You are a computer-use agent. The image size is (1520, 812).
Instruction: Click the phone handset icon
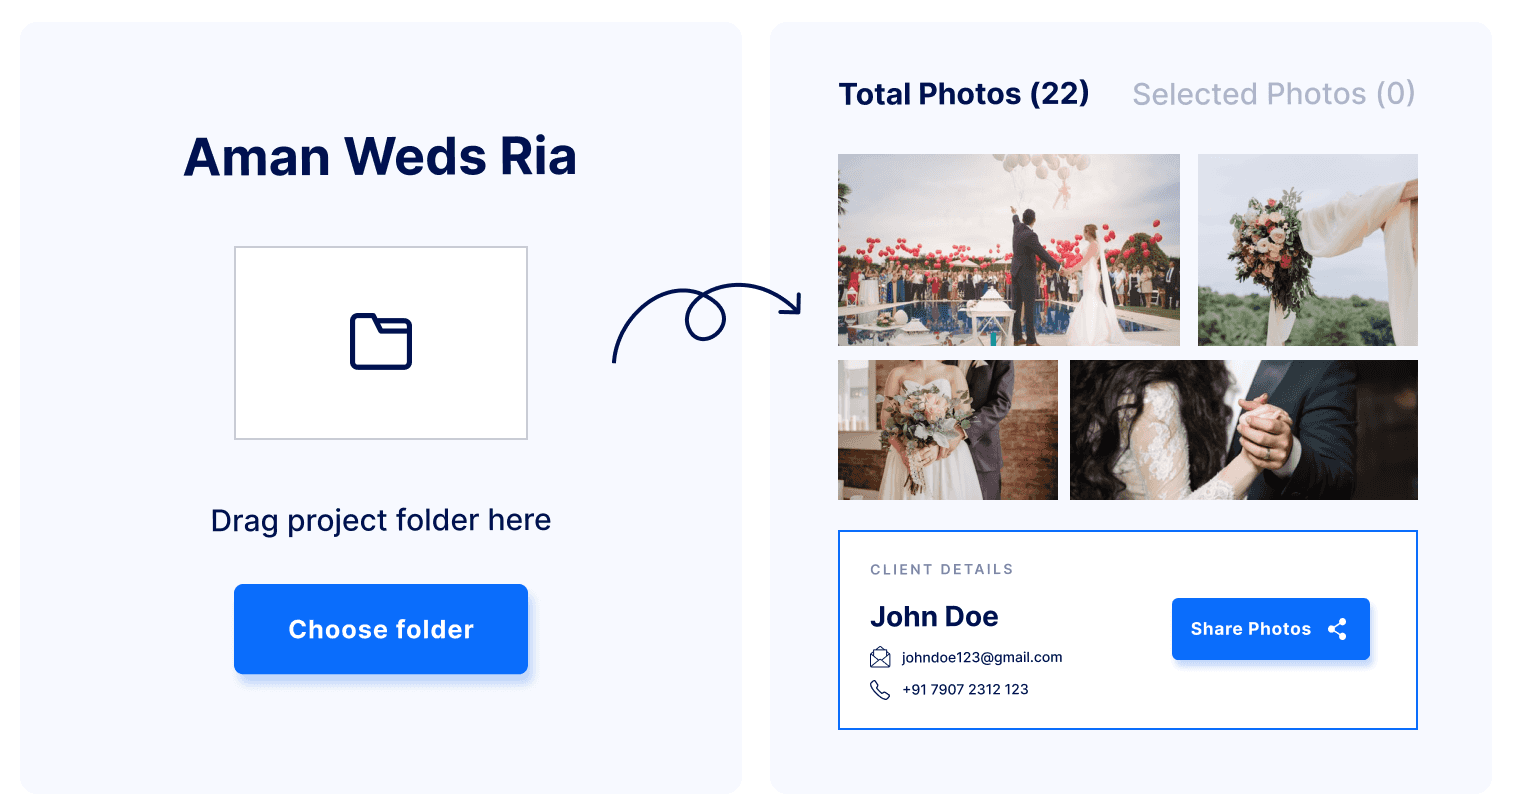(x=880, y=689)
